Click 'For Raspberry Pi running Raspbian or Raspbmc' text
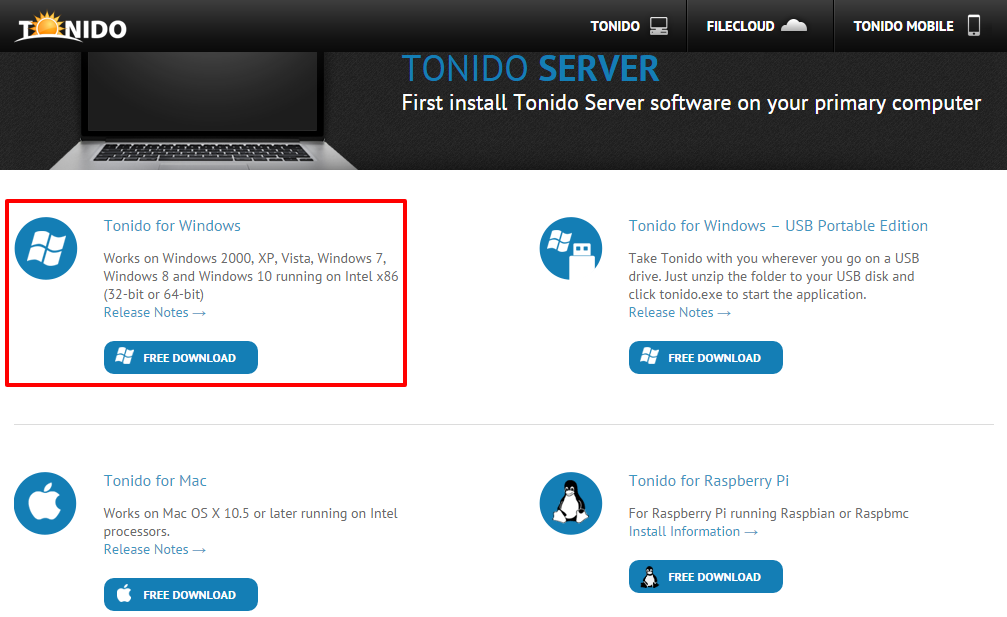The image size is (1007, 617). click(768, 514)
